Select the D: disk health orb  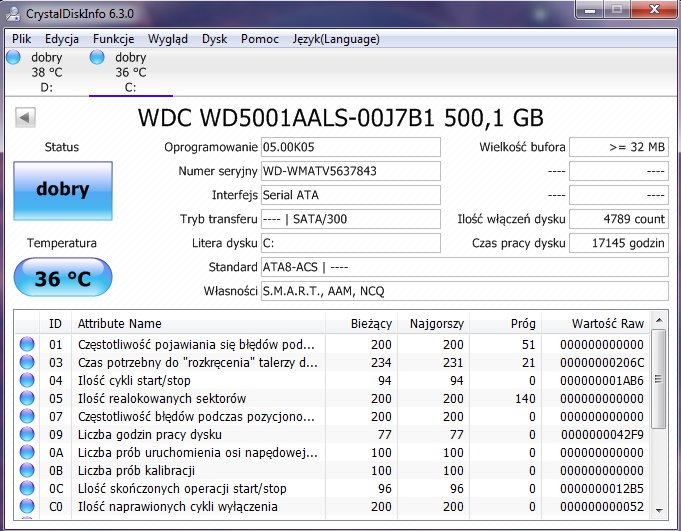coord(13,57)
